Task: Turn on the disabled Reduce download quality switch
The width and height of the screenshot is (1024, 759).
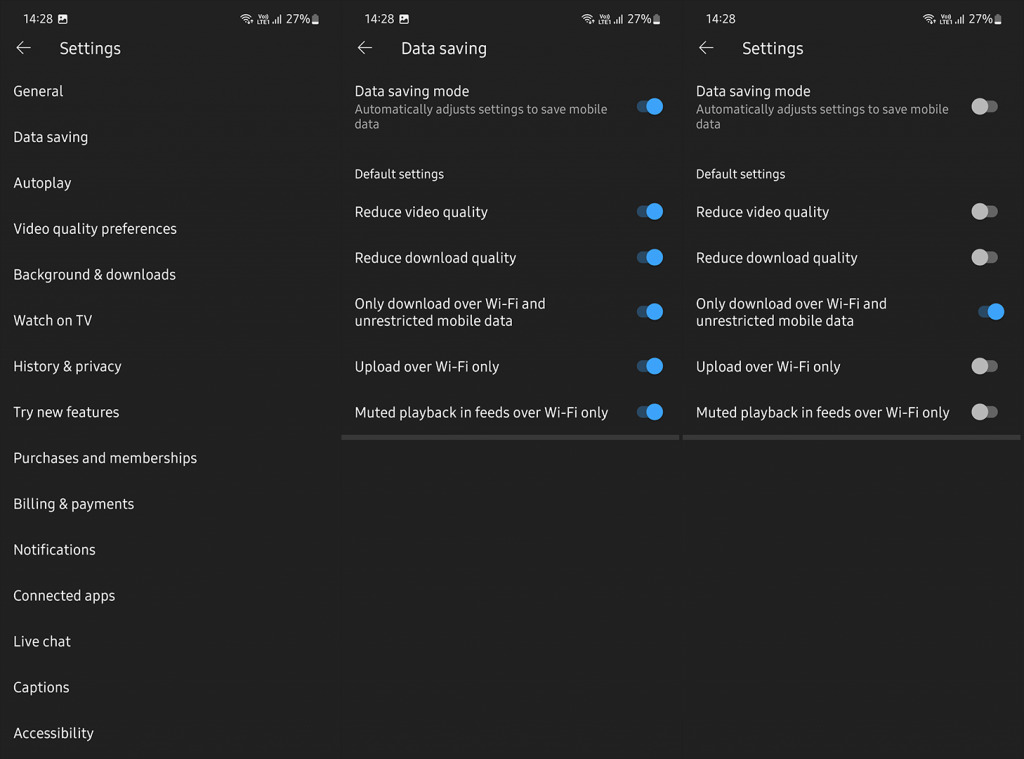Action: 984,258
